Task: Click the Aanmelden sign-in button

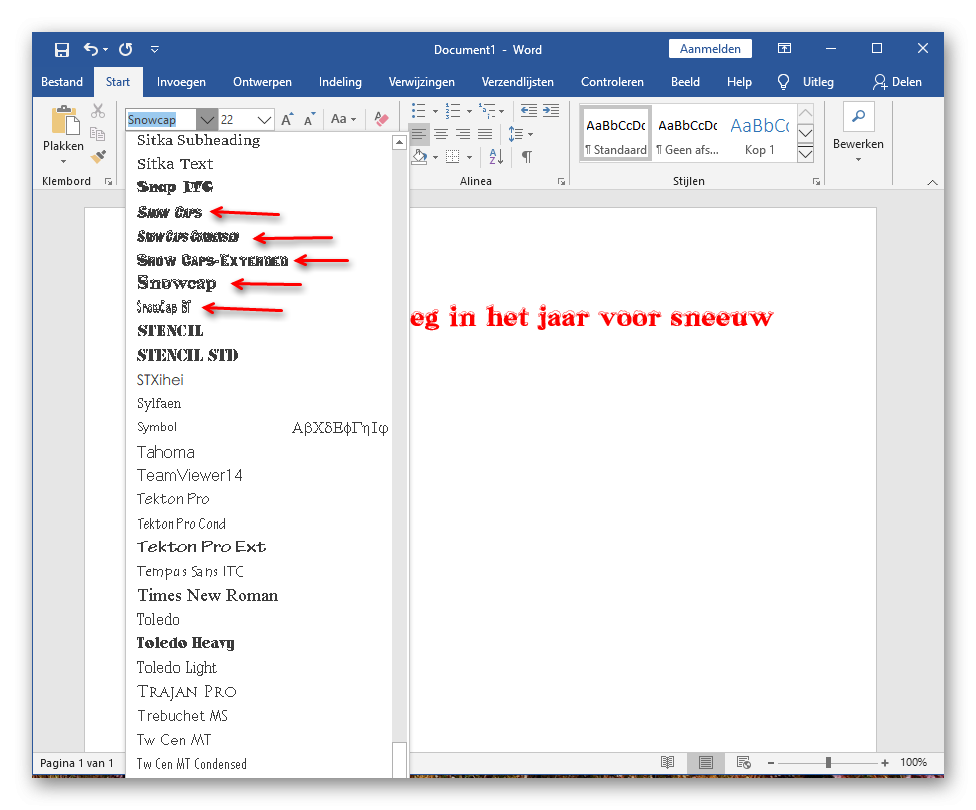Action: click(710, 49)
